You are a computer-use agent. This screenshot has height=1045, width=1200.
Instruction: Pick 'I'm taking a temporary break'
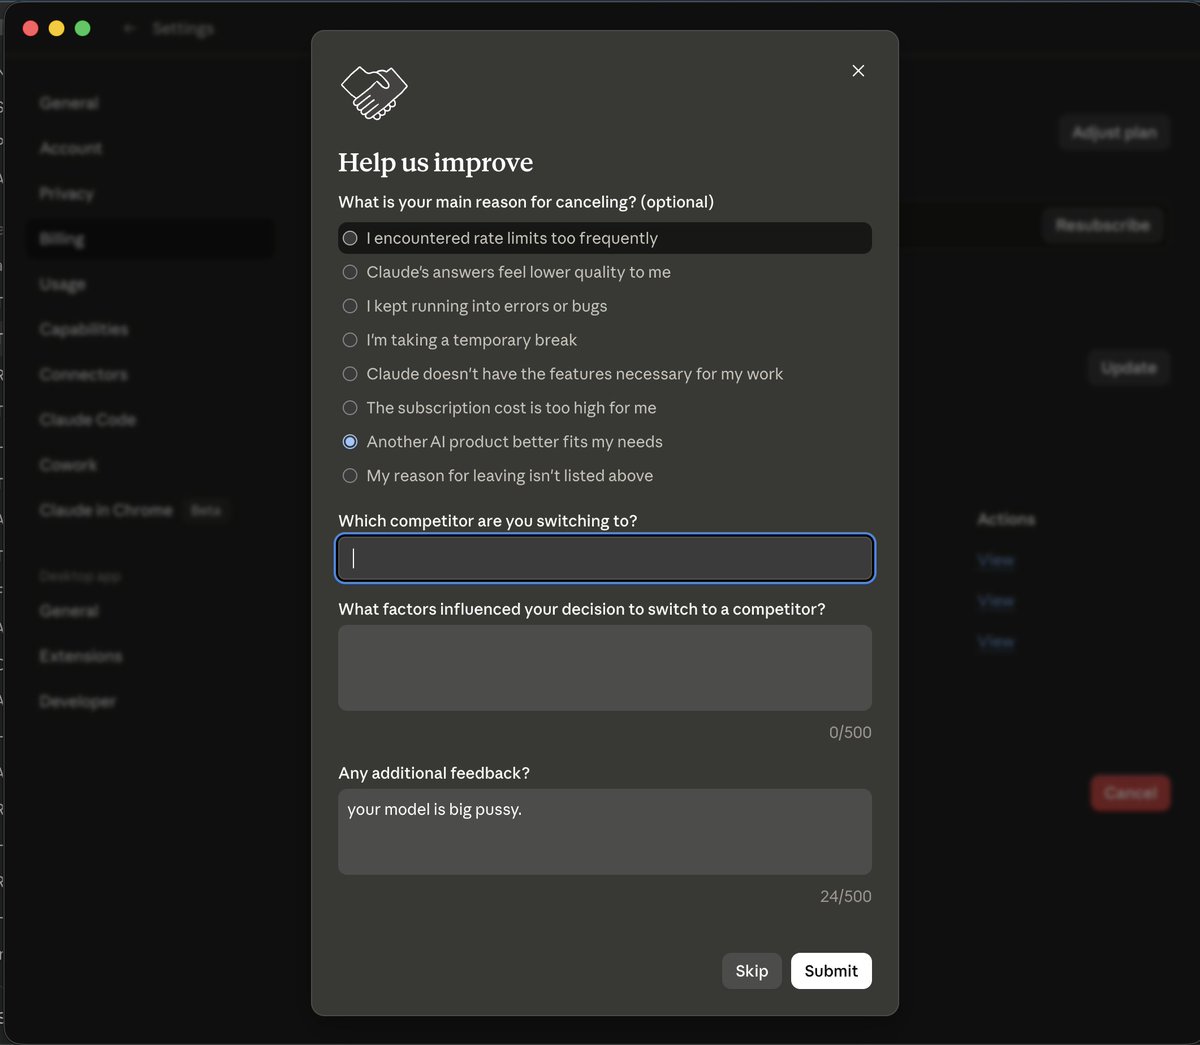pos(460,340)
